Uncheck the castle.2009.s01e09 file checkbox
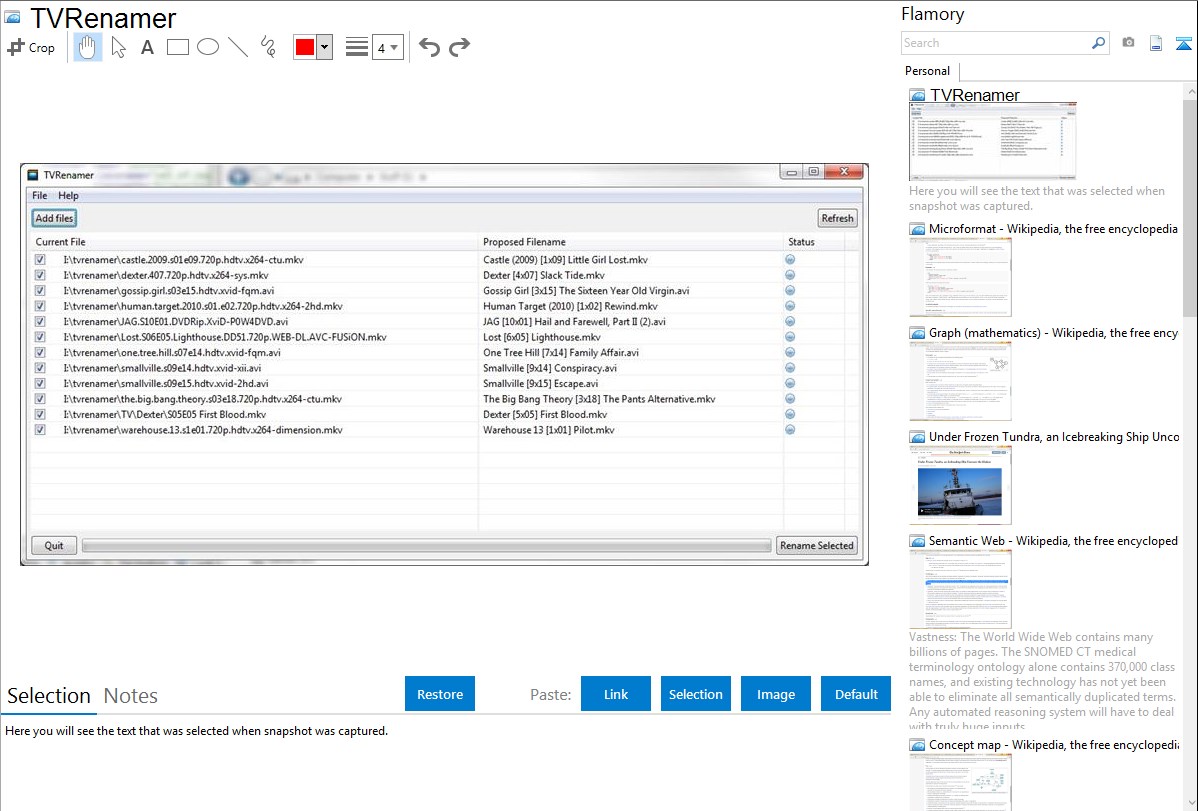The width and height of the screenshot is (1198, 811). (x=40, y=260)
